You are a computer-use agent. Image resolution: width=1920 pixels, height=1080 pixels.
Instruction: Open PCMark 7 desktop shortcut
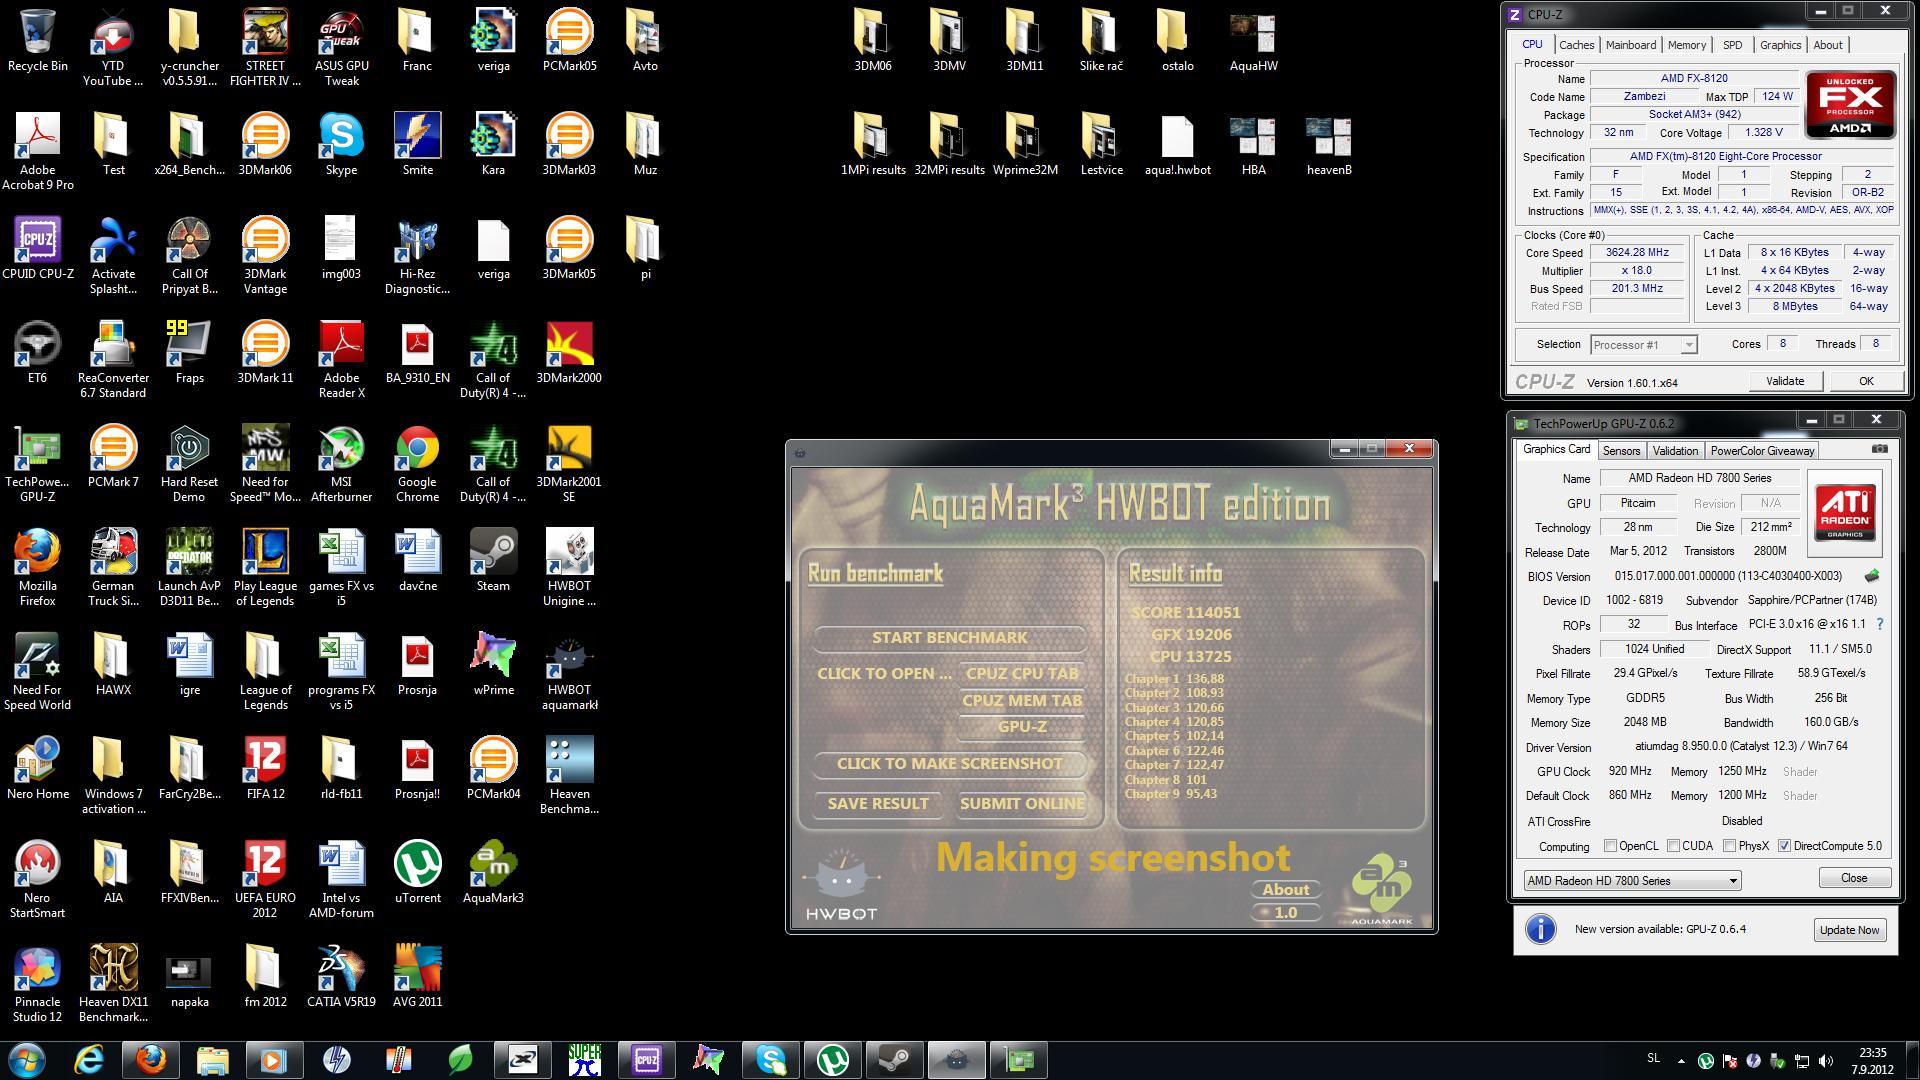113,458
